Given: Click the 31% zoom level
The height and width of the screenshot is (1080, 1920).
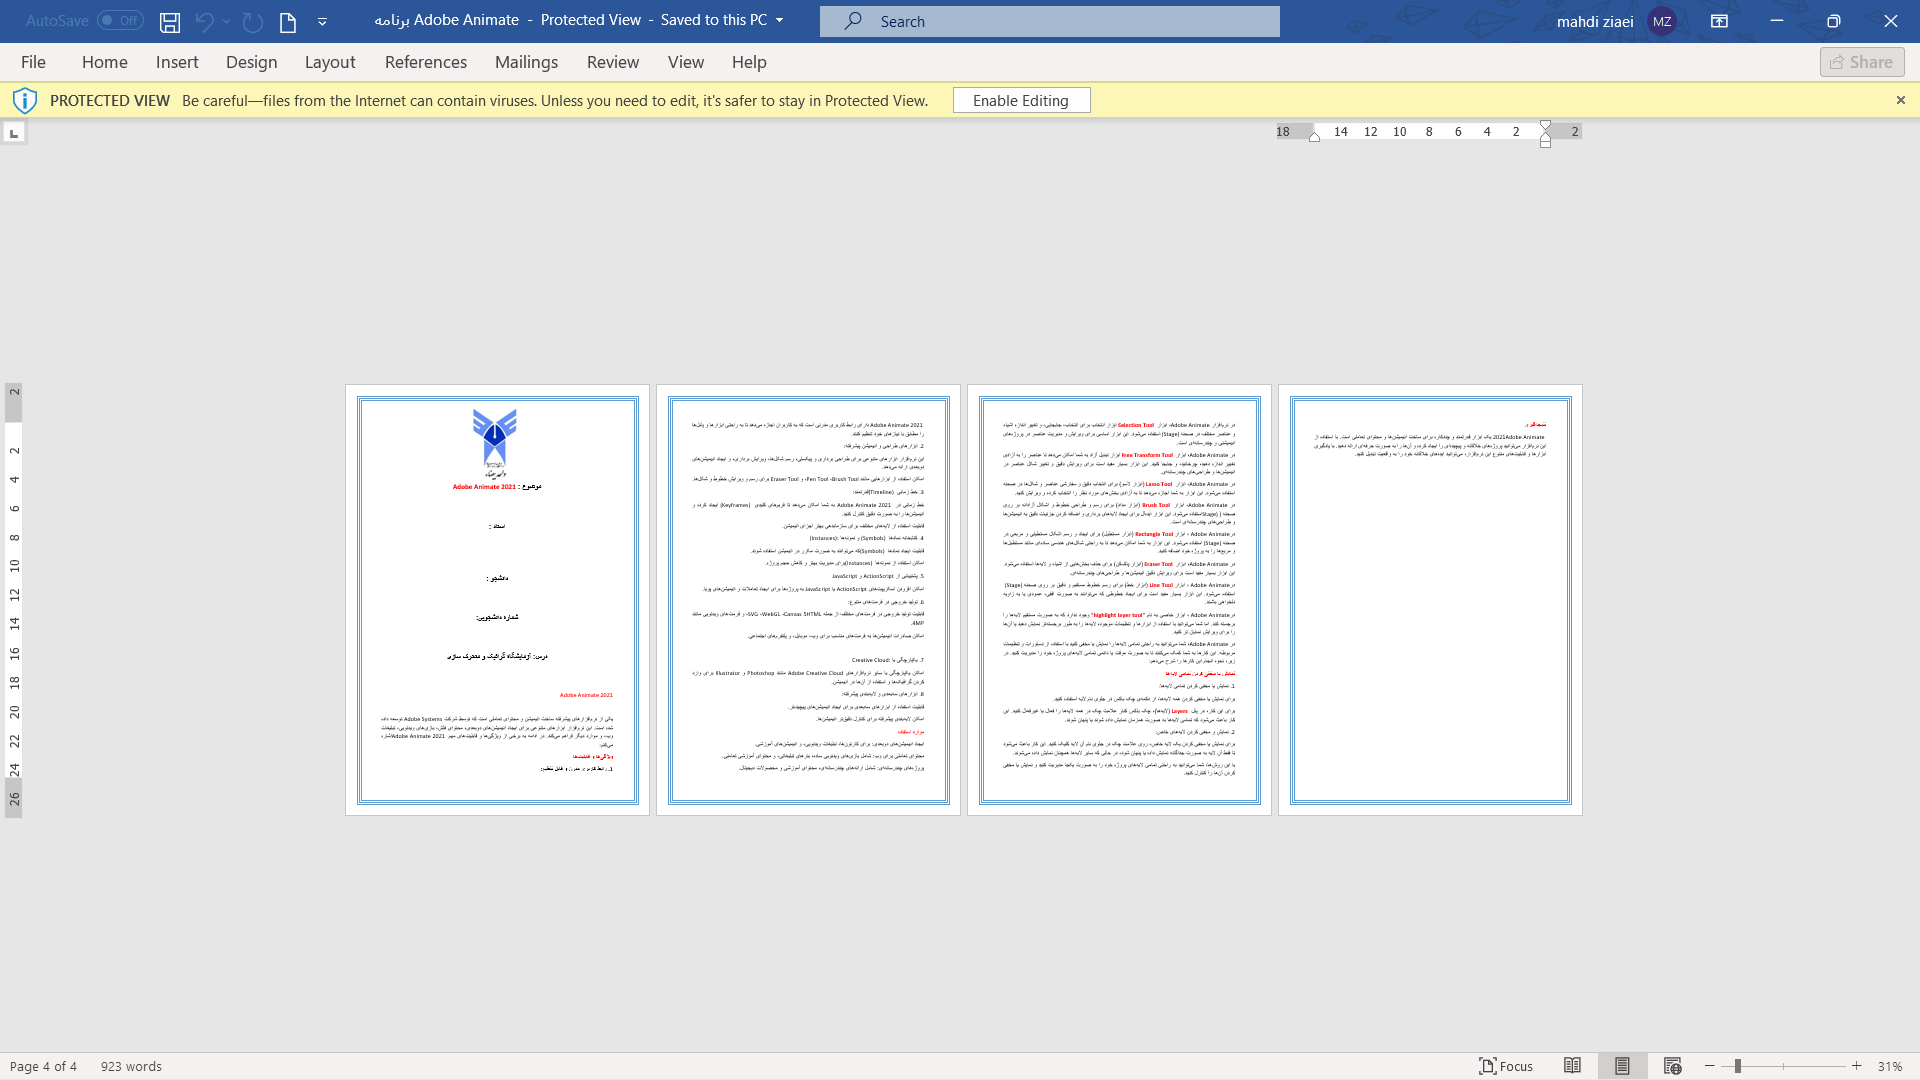Looking at the screenshot, I should click(x=1889, y=1066).
